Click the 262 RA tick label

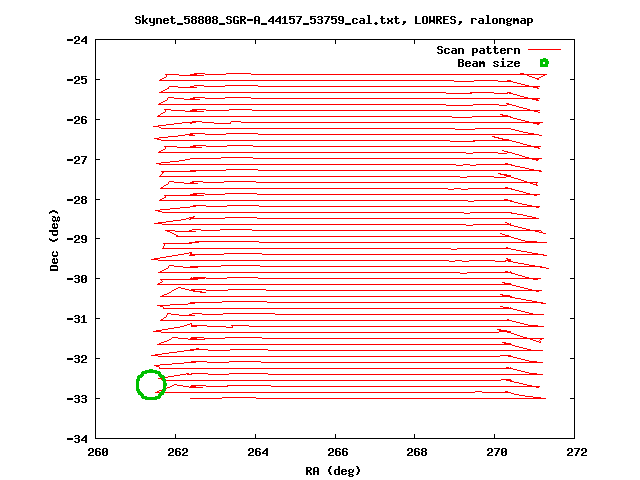[178, 452]
